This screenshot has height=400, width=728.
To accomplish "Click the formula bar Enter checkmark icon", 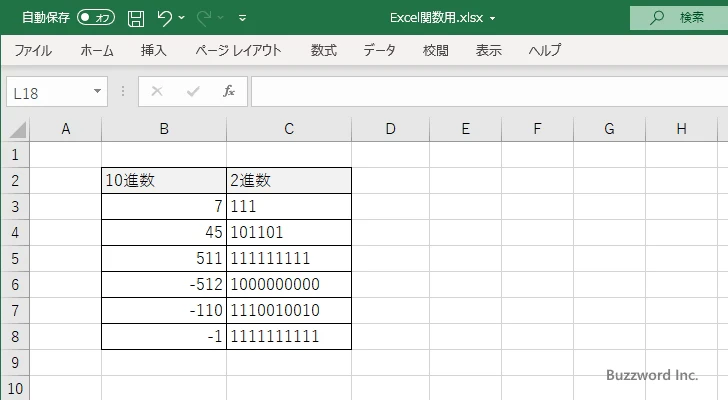I will (193, 91).
